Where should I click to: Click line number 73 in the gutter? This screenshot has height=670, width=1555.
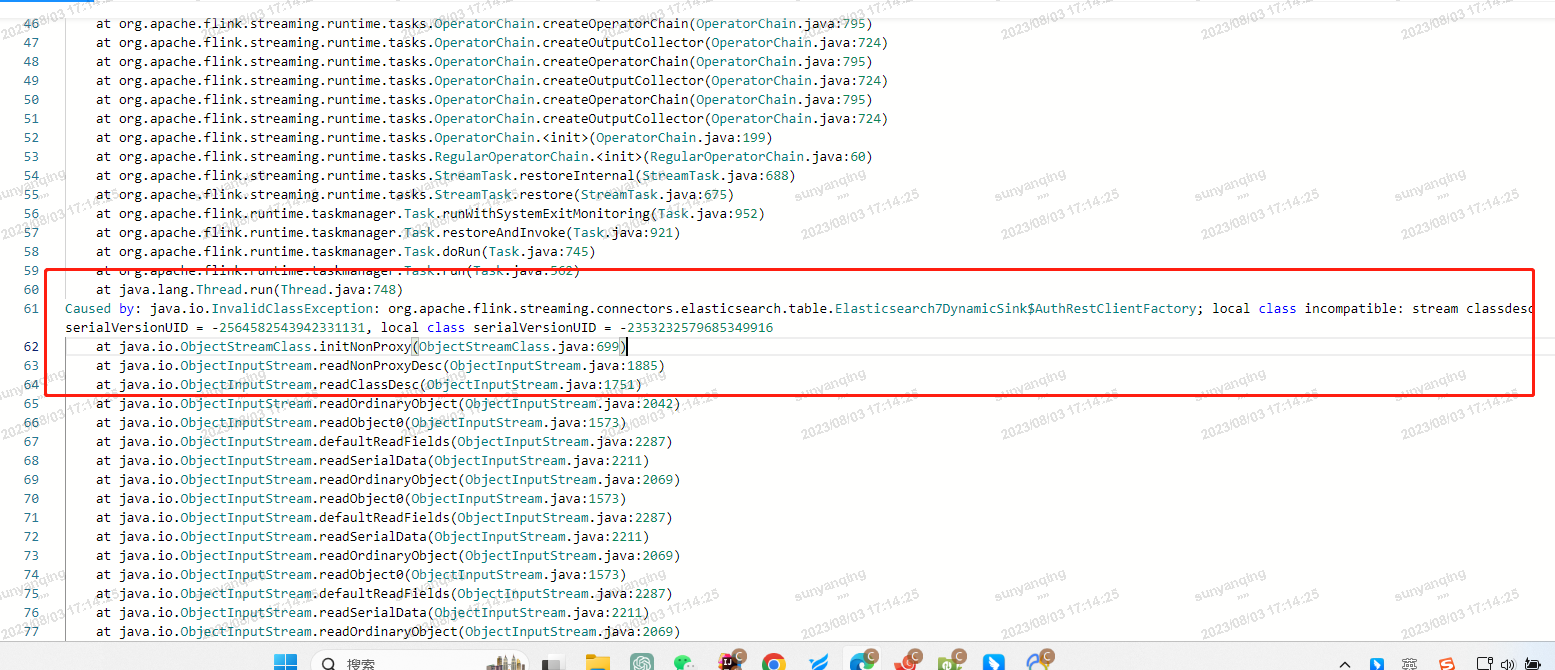[x=30, y=556]
